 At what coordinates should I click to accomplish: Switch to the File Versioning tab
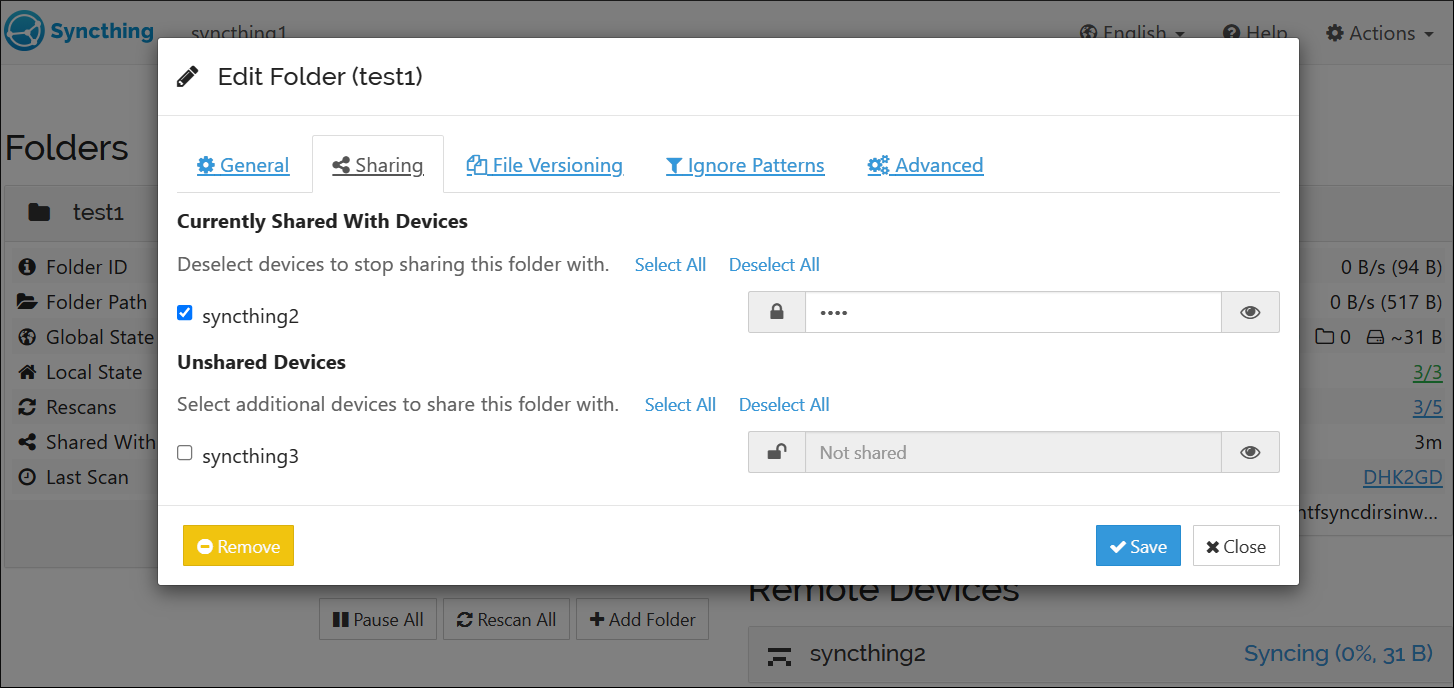545,165
